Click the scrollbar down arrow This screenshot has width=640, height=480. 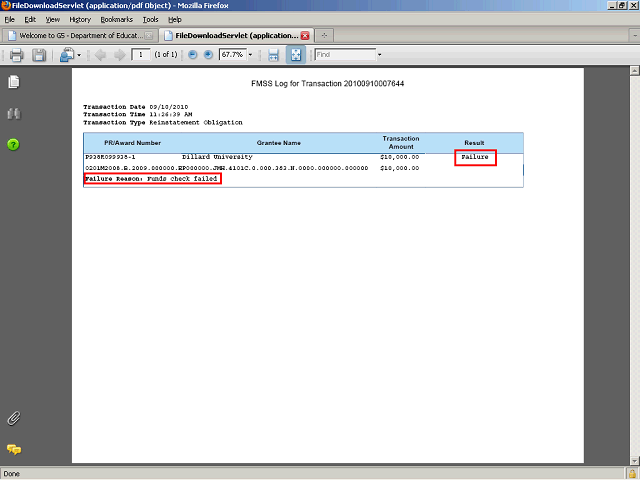point(635,460)
